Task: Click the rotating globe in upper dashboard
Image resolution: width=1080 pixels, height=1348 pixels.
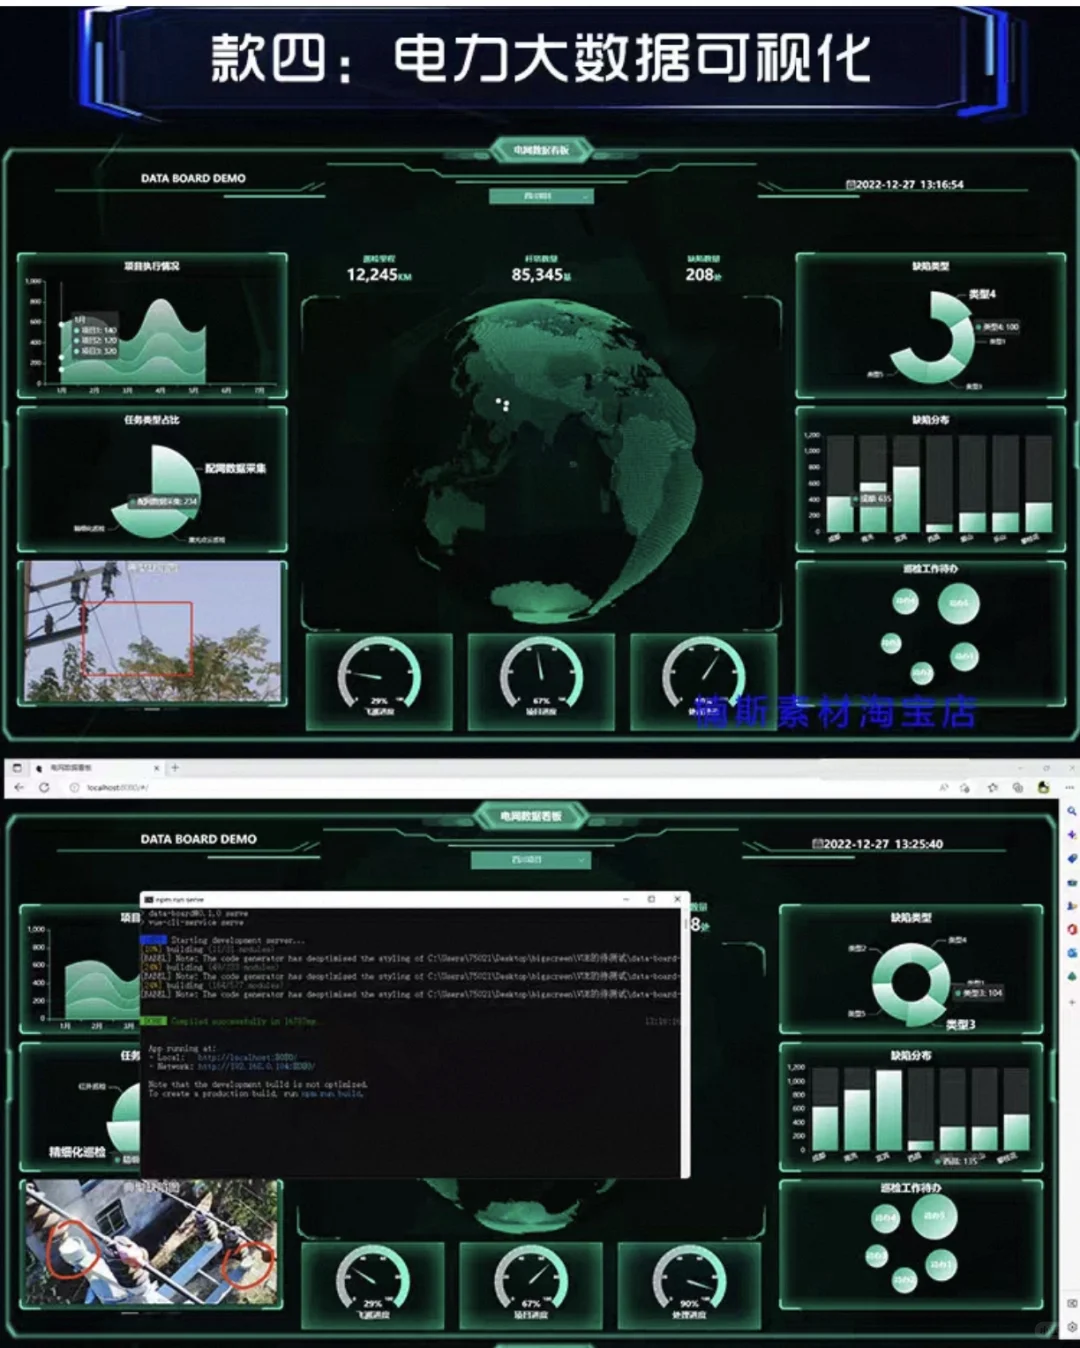Action: coord(558,461)
